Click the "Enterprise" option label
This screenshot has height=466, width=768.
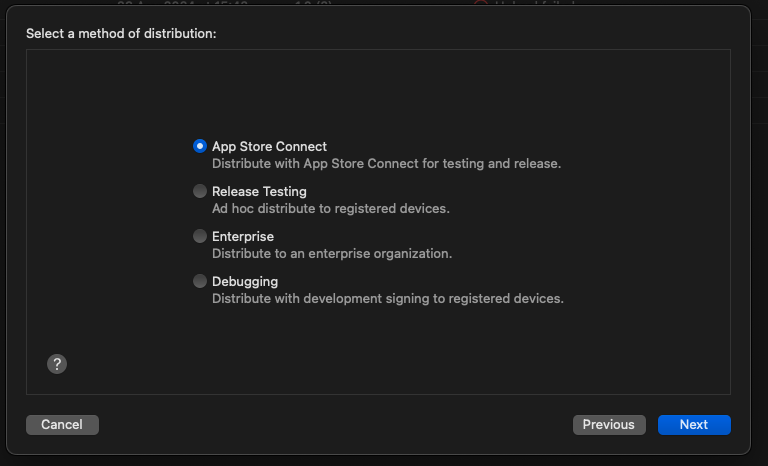243,236
